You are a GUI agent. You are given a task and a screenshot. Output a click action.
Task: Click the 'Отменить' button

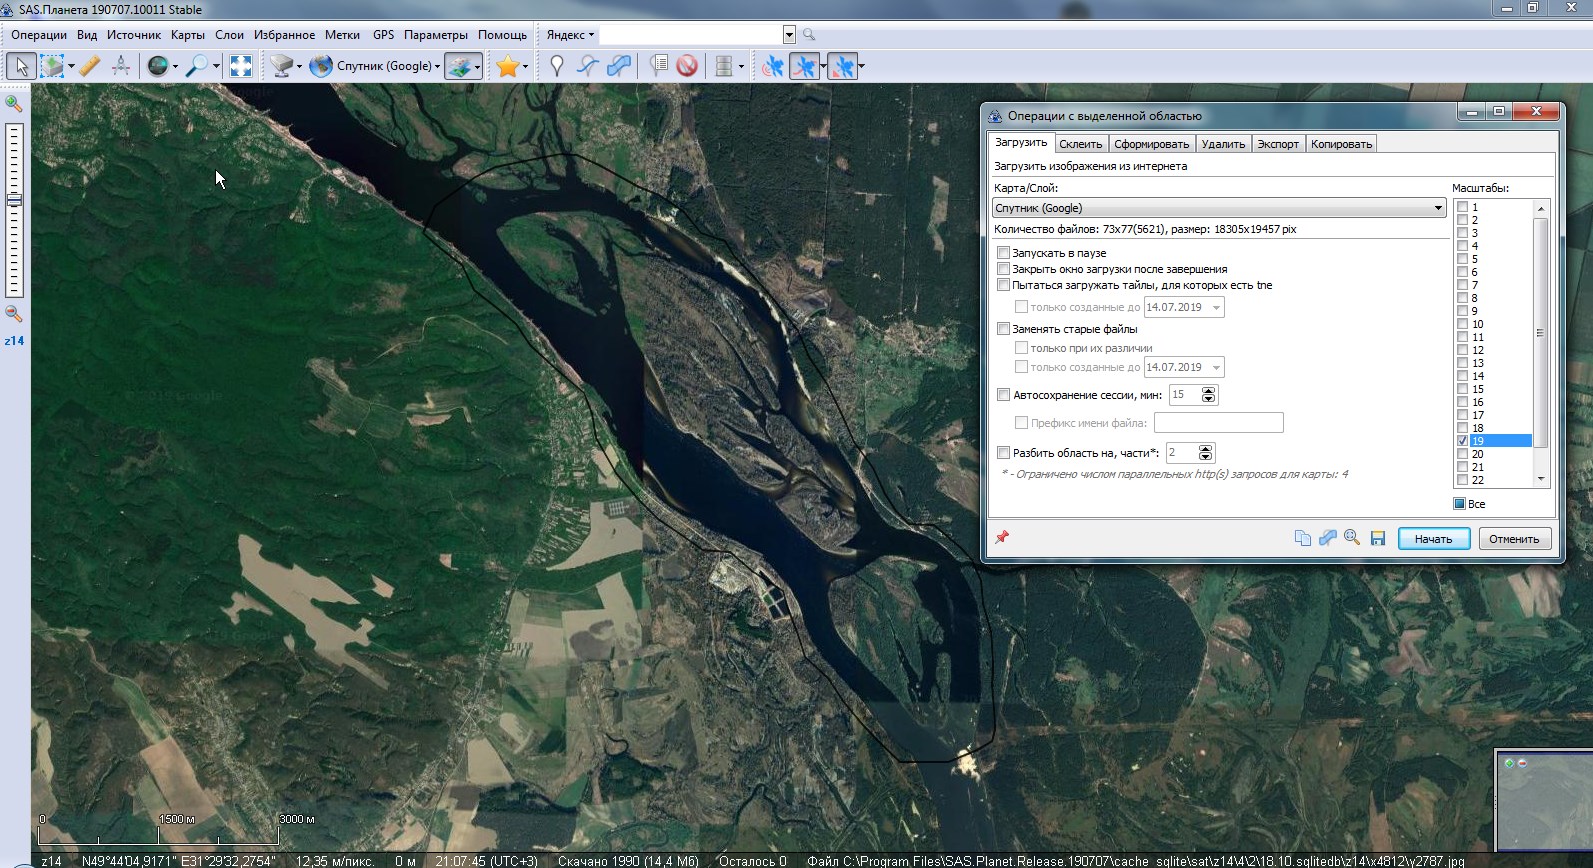(1514, 539)
